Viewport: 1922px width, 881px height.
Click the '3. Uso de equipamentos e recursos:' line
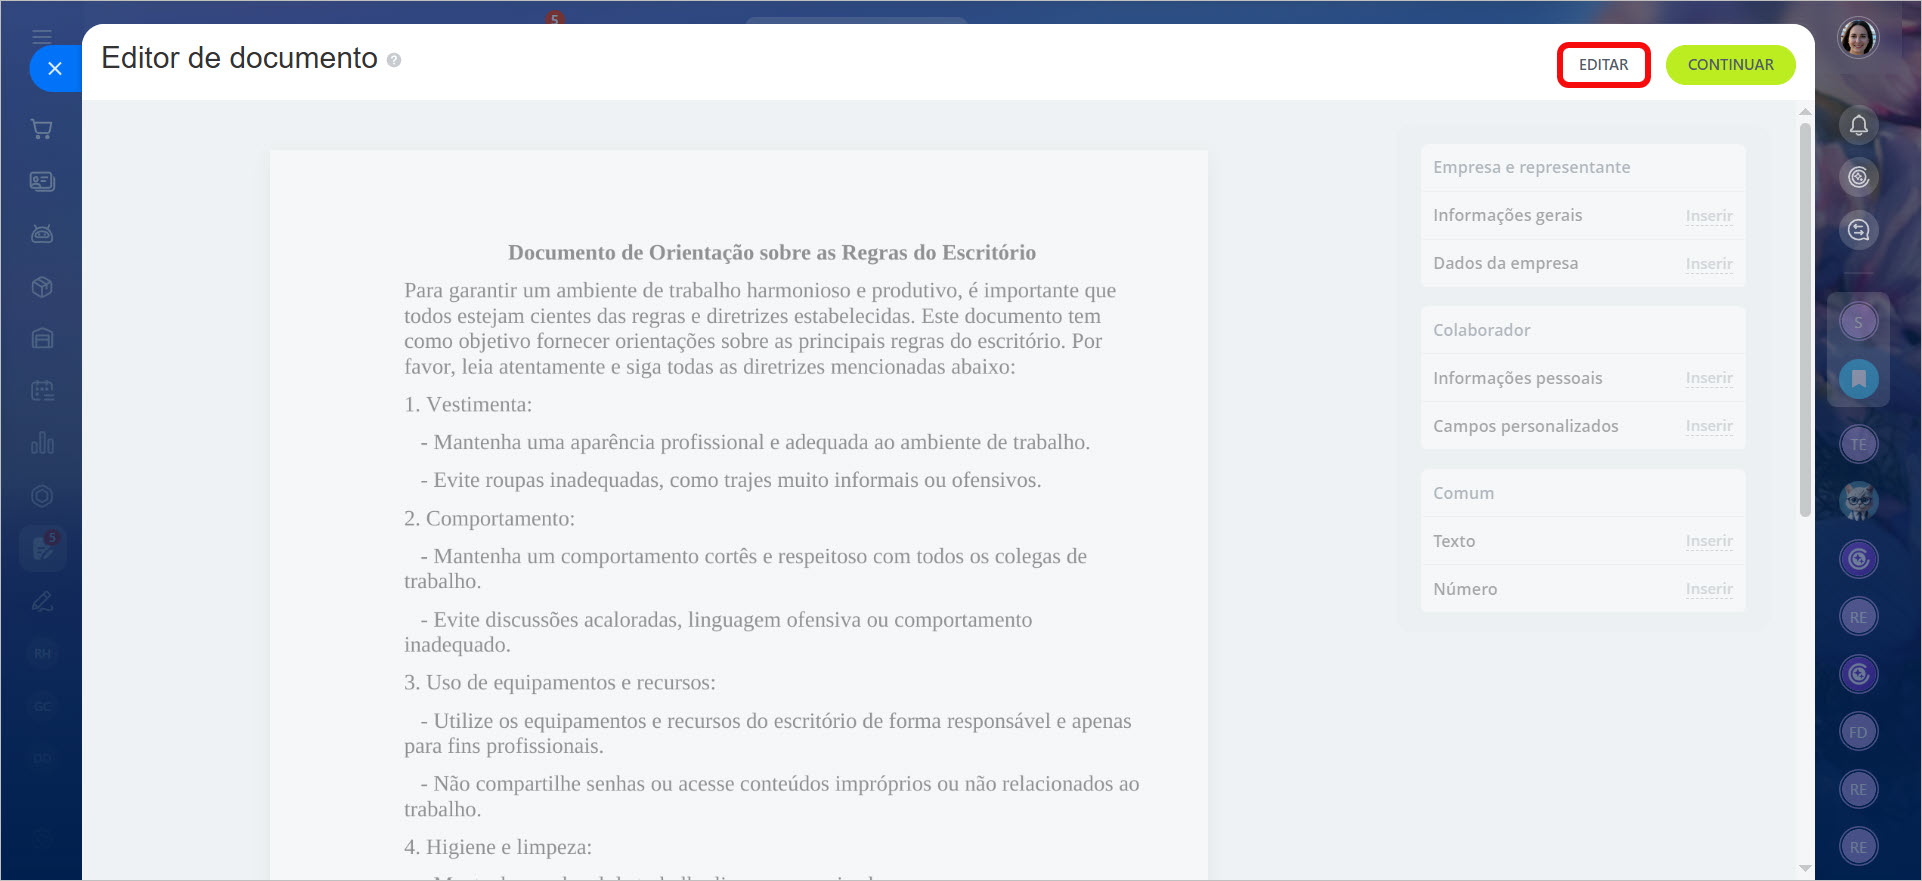coord(560,683)
